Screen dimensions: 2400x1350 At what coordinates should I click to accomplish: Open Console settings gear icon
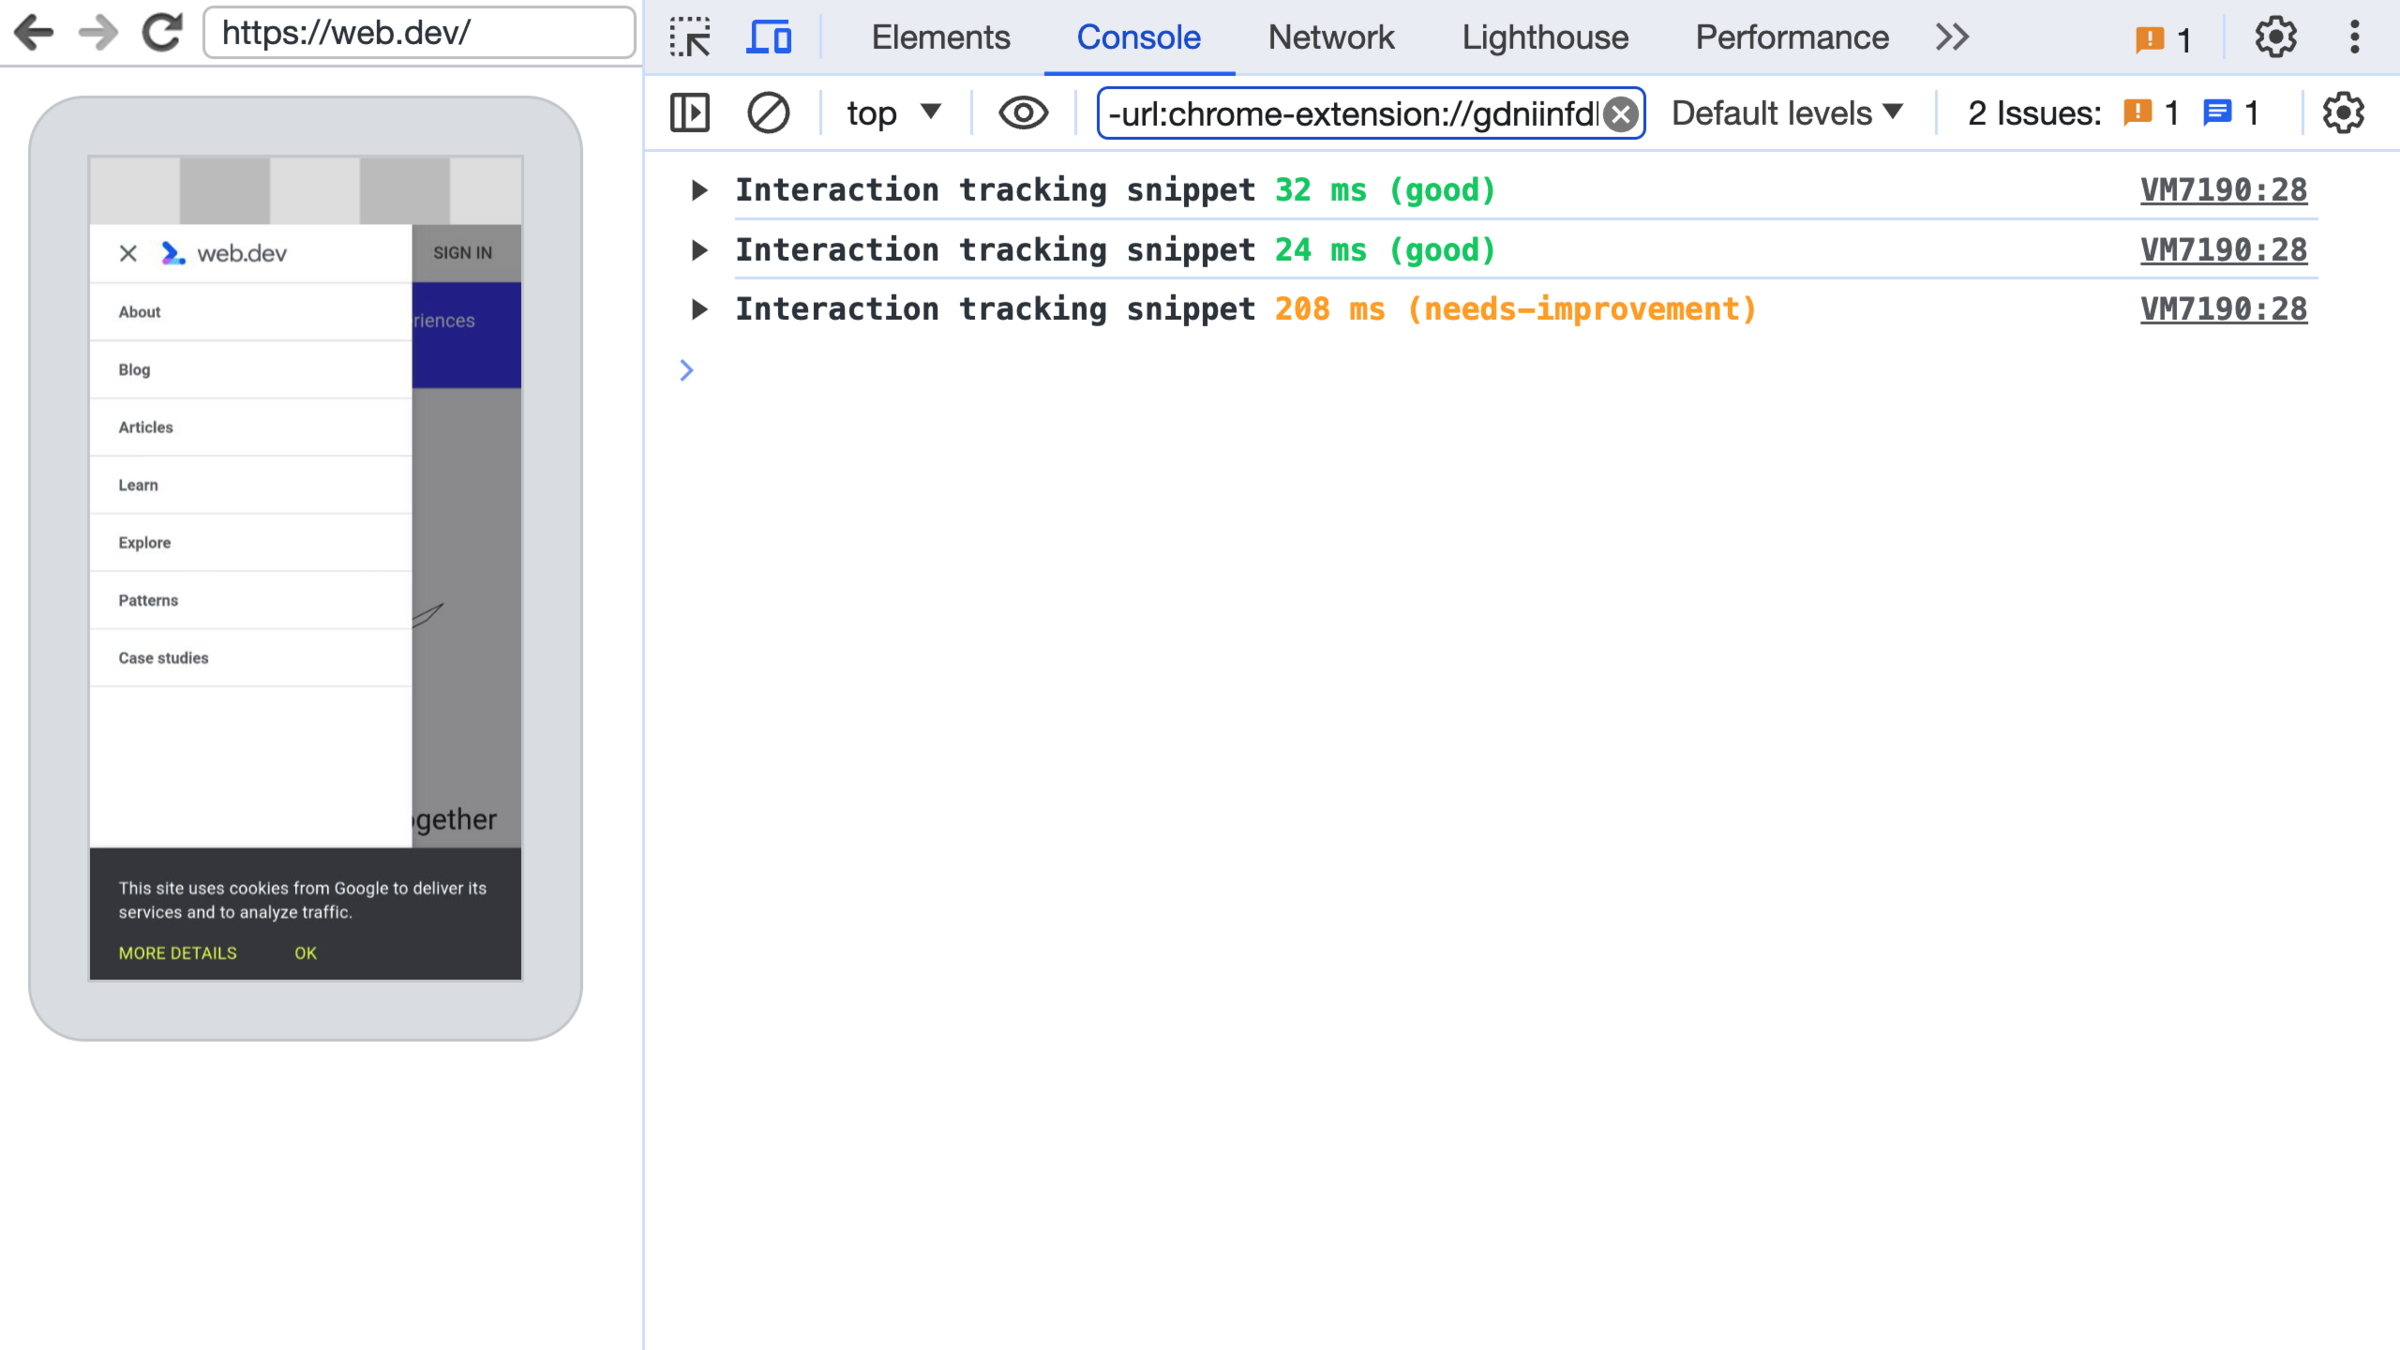(2343, 113)
